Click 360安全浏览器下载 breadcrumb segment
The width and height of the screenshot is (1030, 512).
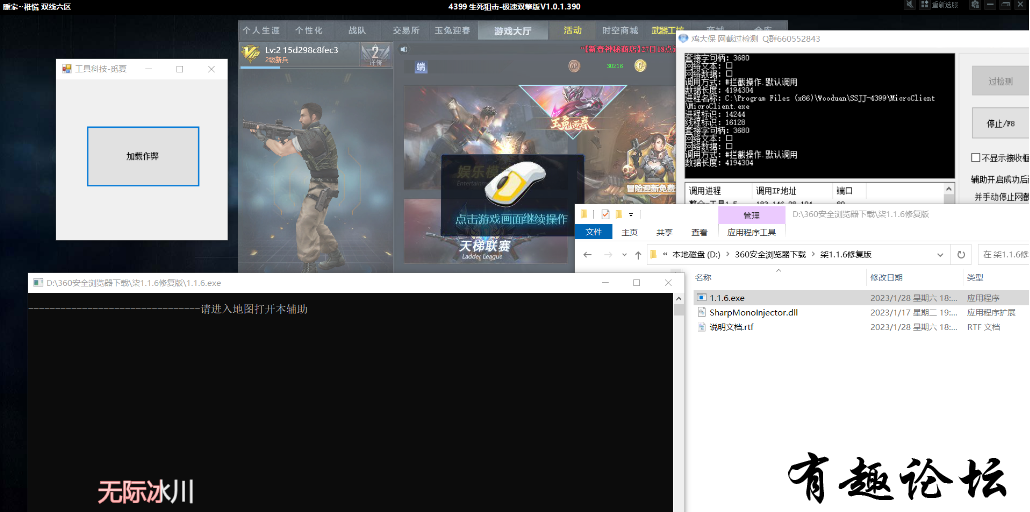tap(770, 254)
